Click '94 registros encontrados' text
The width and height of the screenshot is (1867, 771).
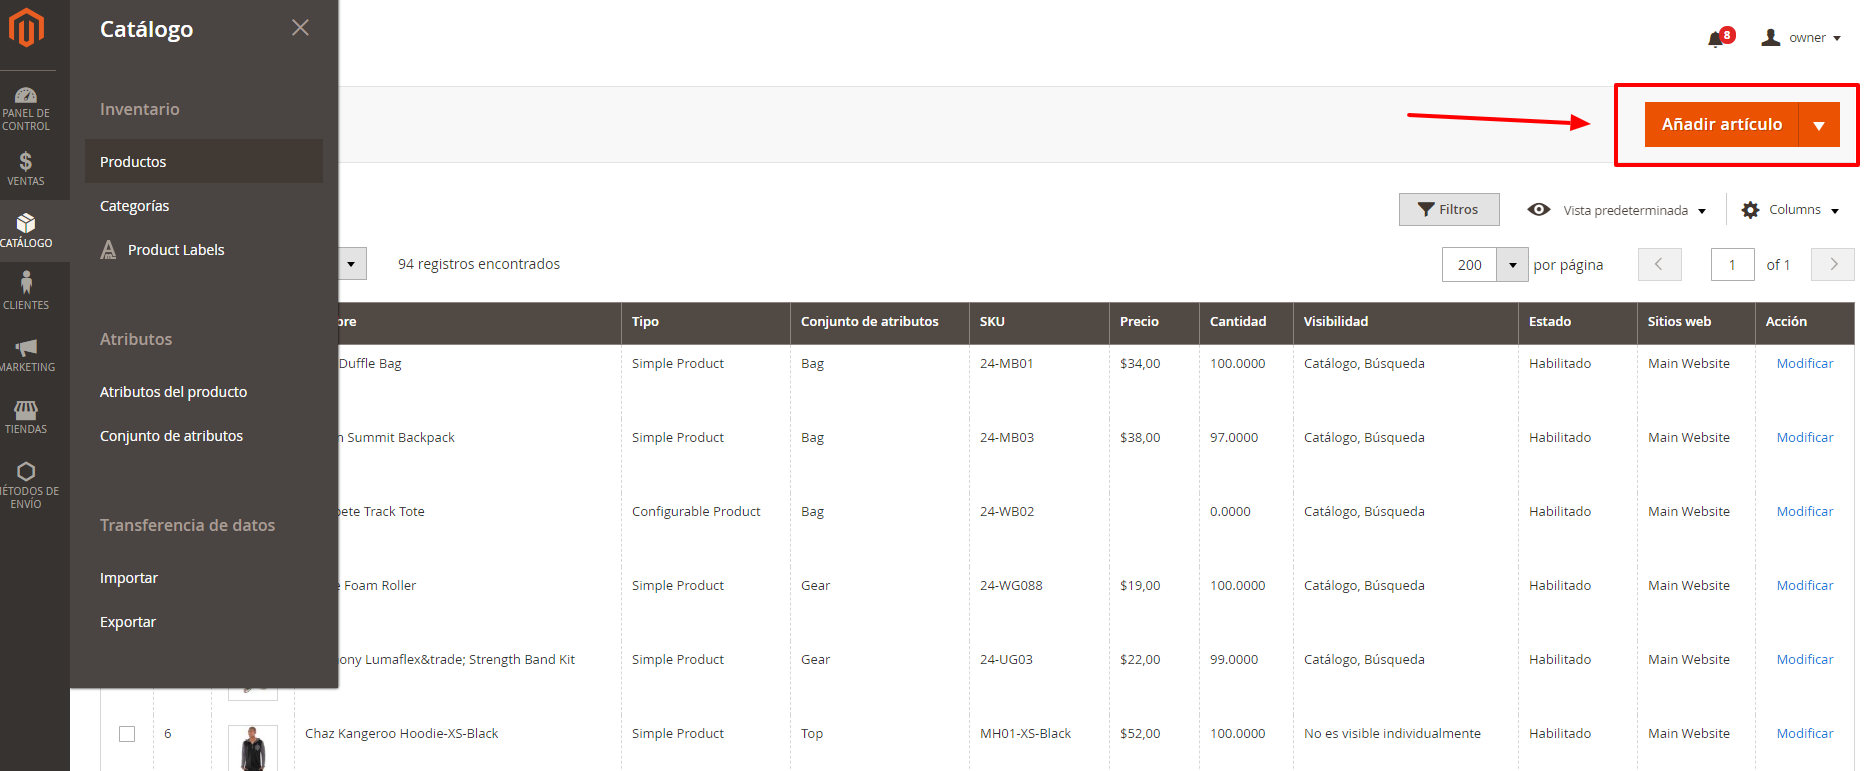click(479, 264)
